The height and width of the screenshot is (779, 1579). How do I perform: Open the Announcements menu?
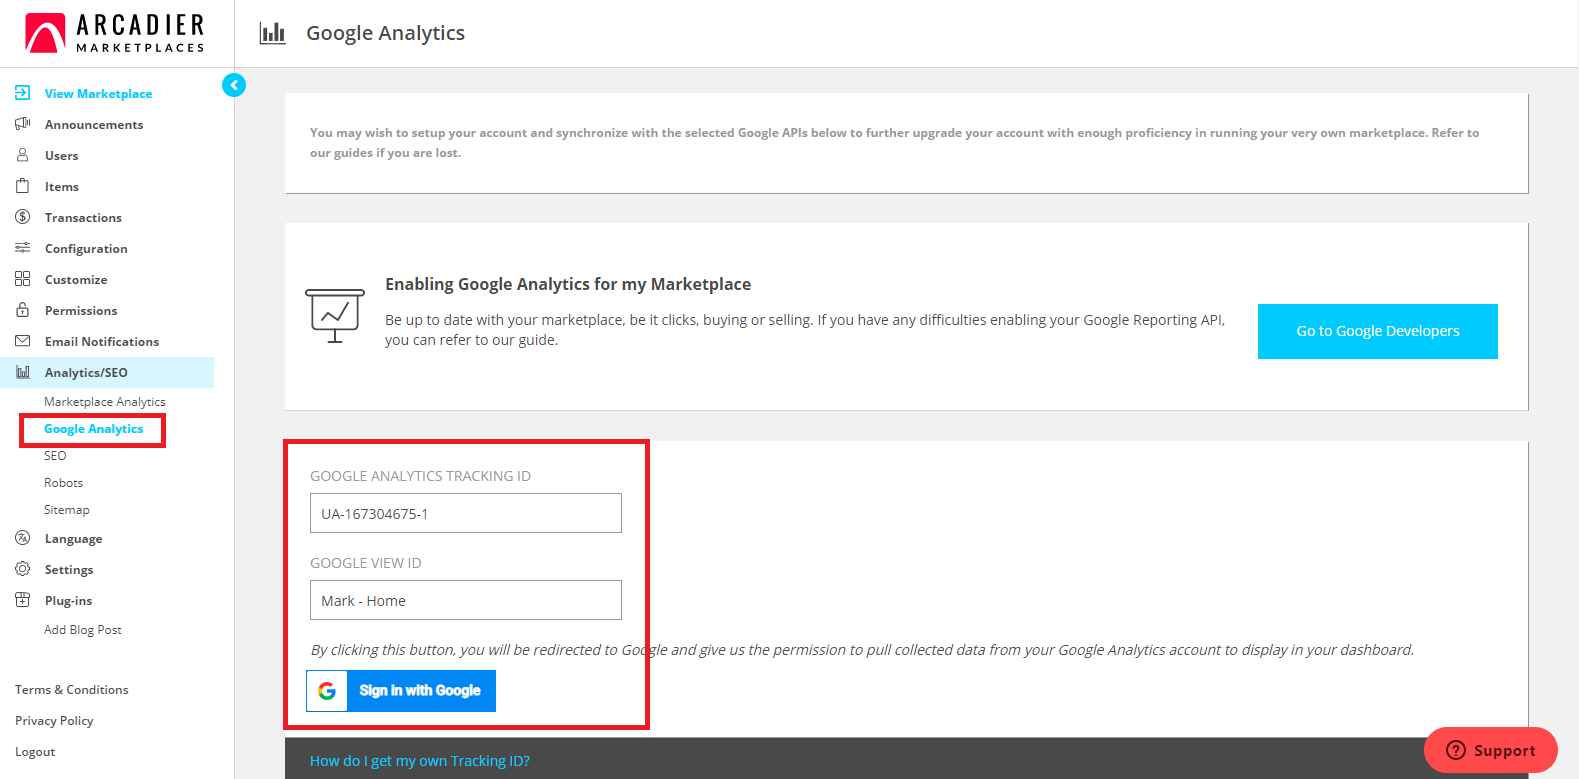point(94,125)
